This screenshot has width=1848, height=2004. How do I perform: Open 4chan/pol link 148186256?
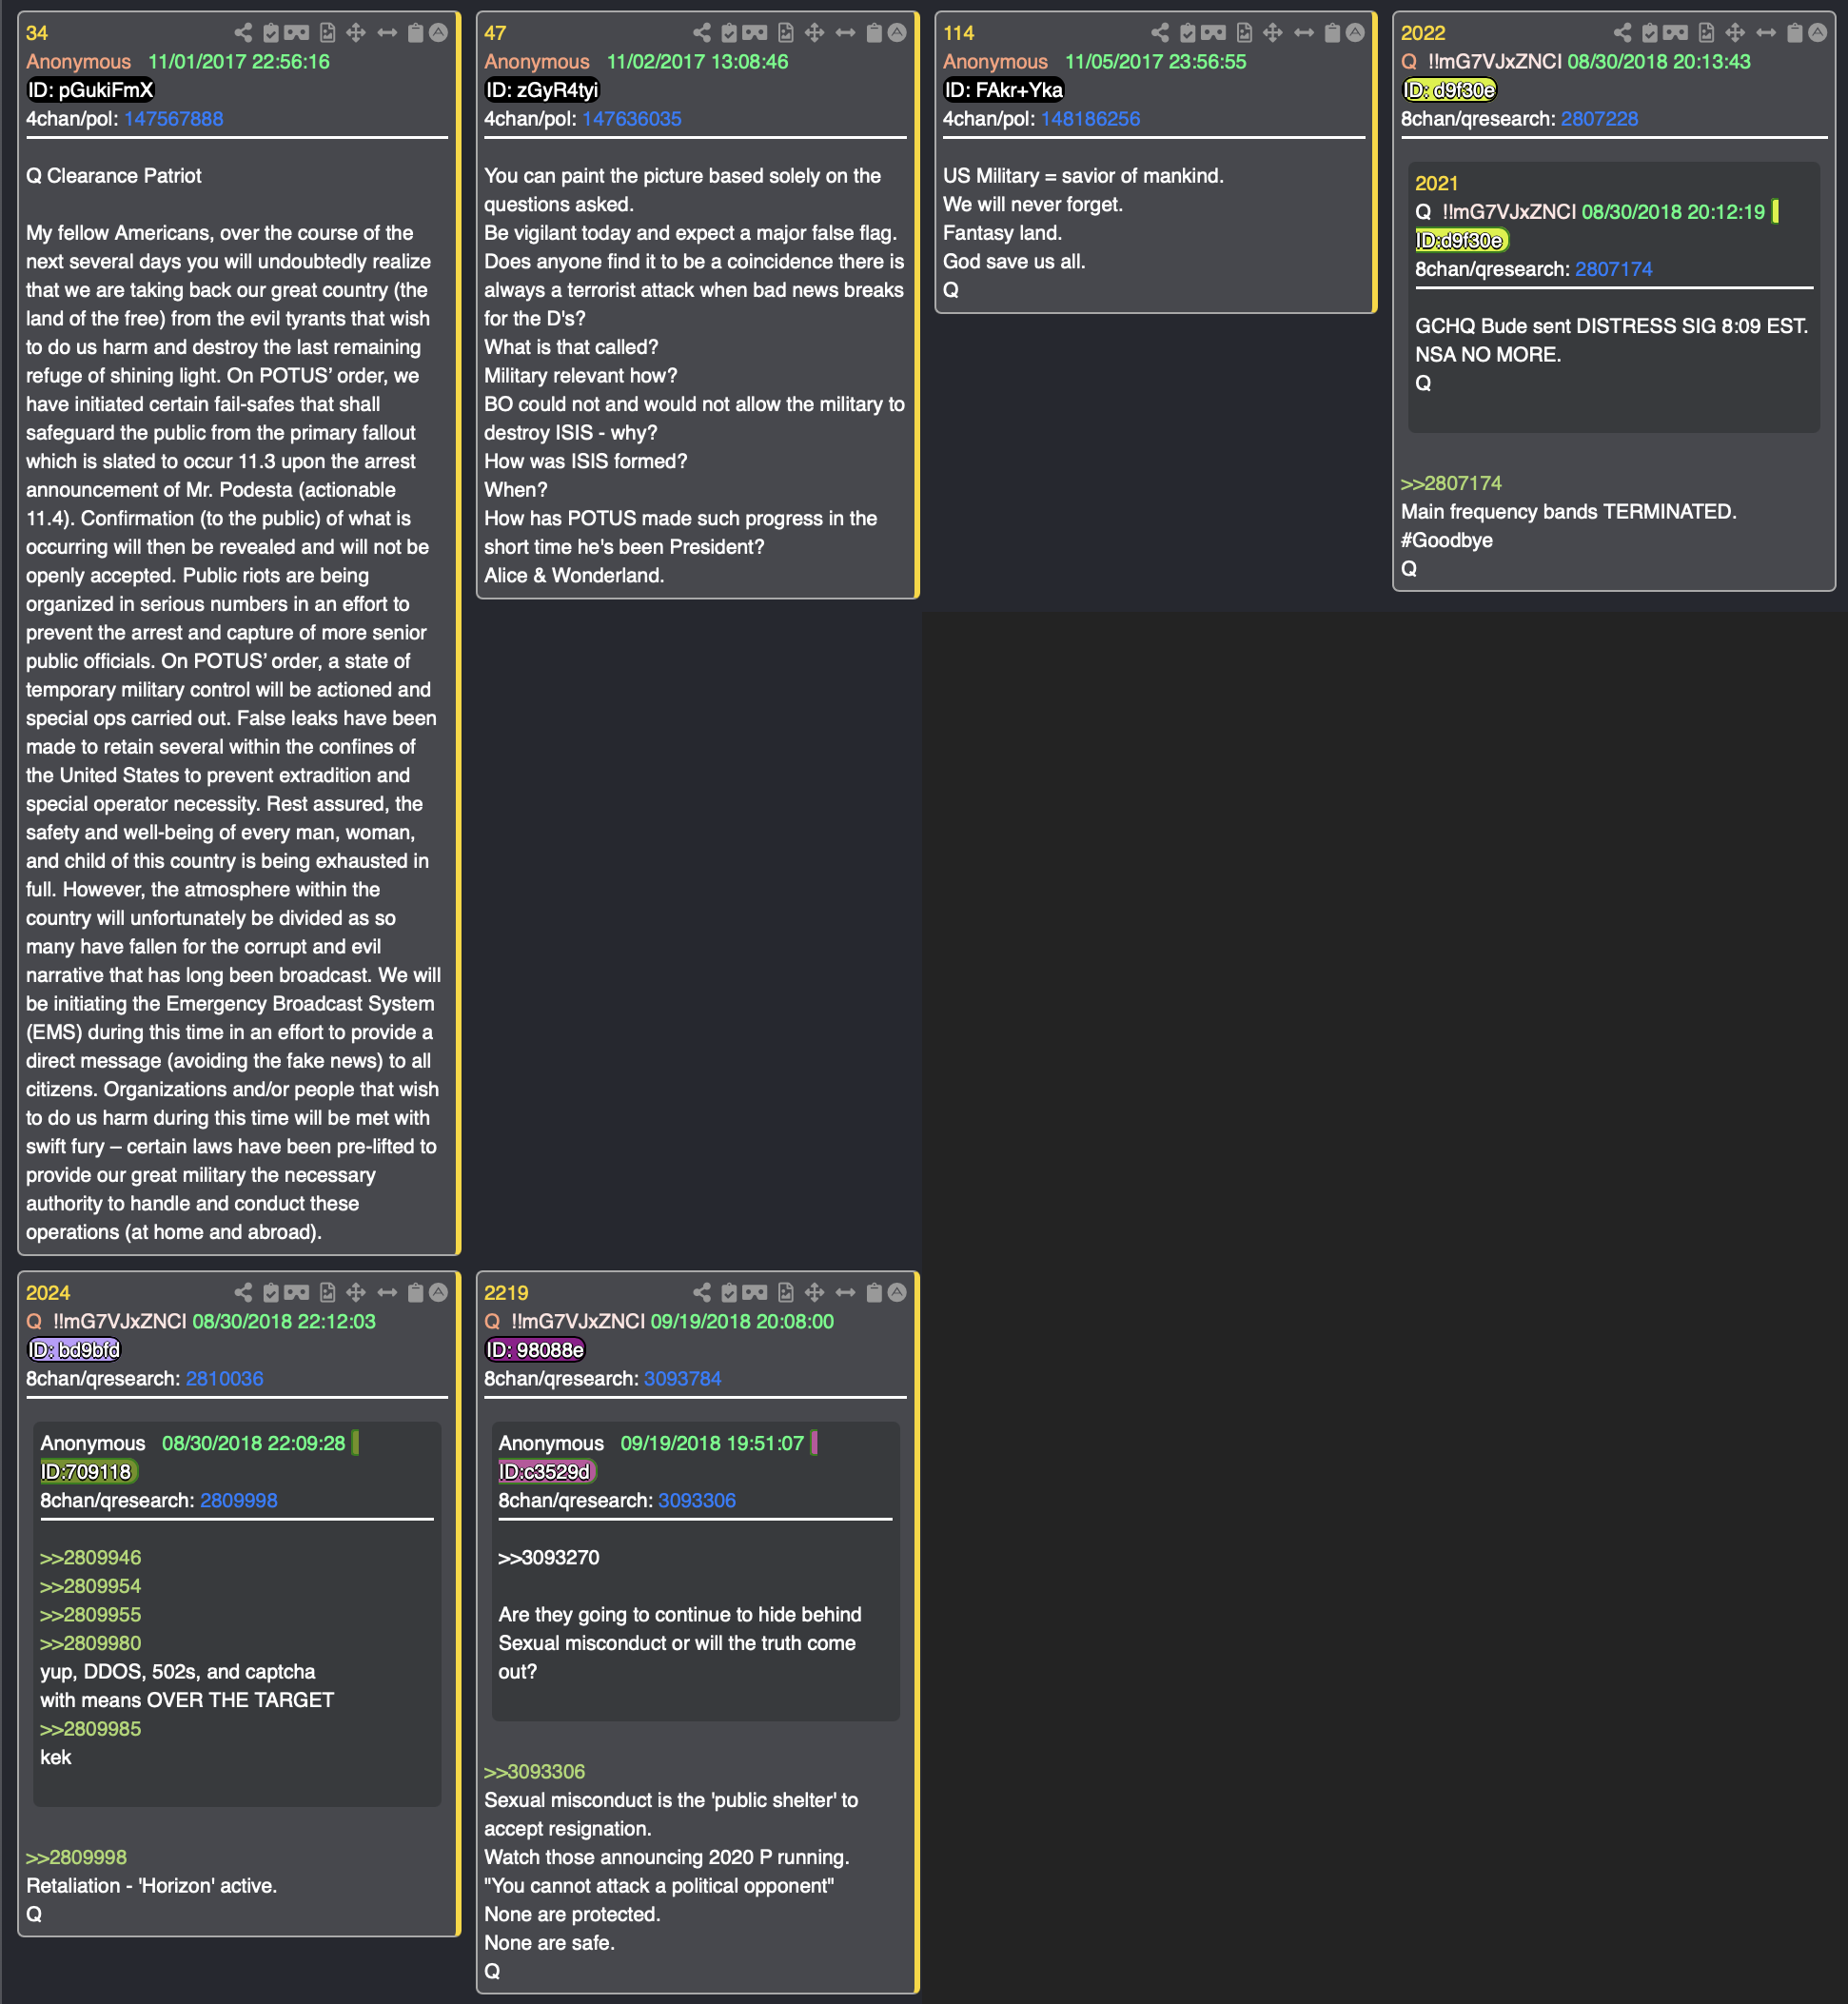pyautogui.click(x=1091, y=119)
